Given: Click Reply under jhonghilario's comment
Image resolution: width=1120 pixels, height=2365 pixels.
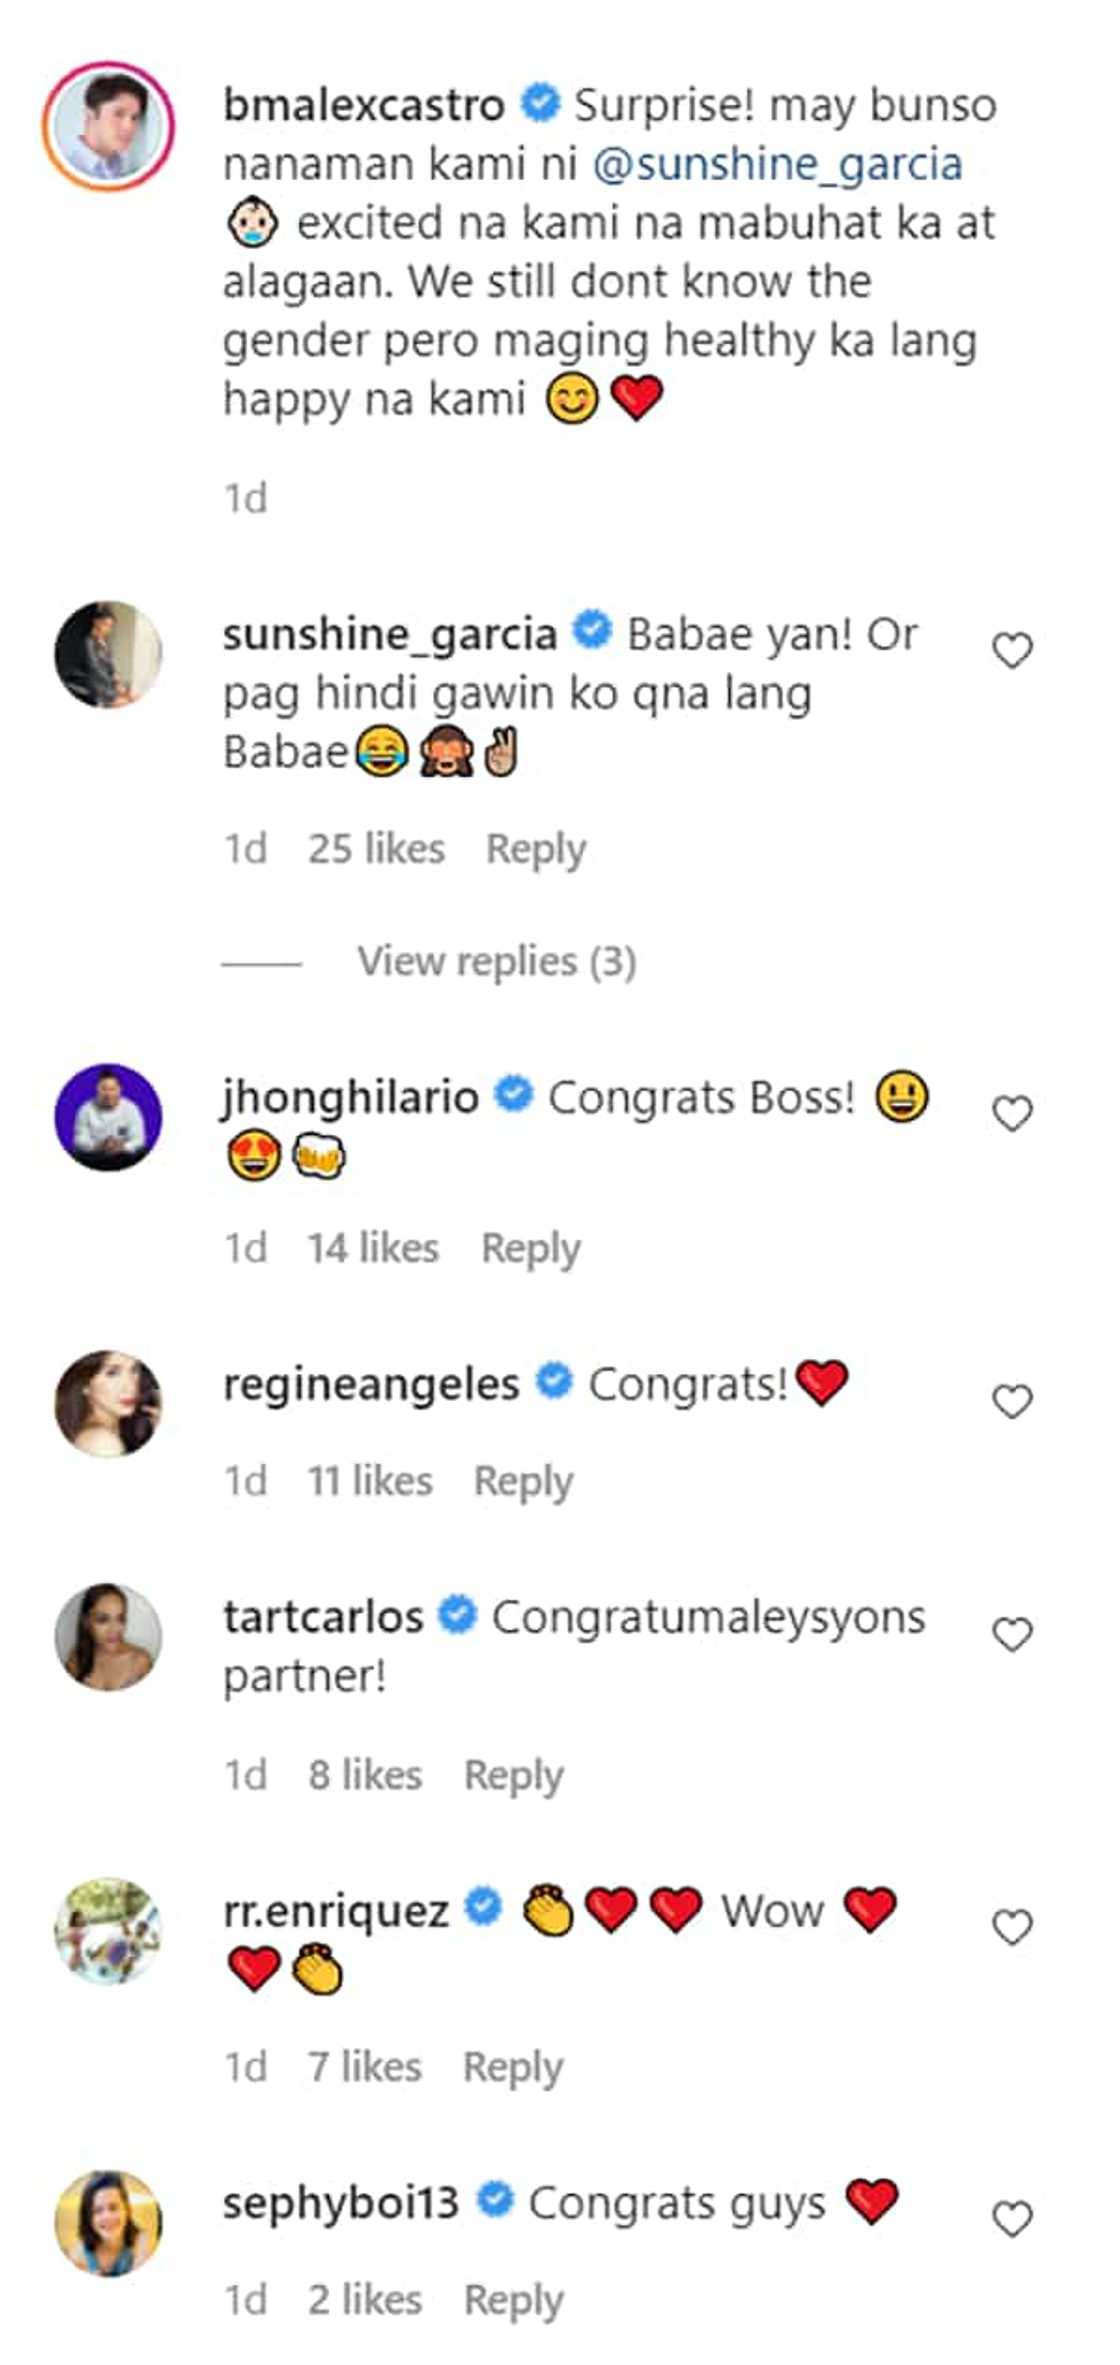Looking at the screenshot, I should [x=534, y=1248].
